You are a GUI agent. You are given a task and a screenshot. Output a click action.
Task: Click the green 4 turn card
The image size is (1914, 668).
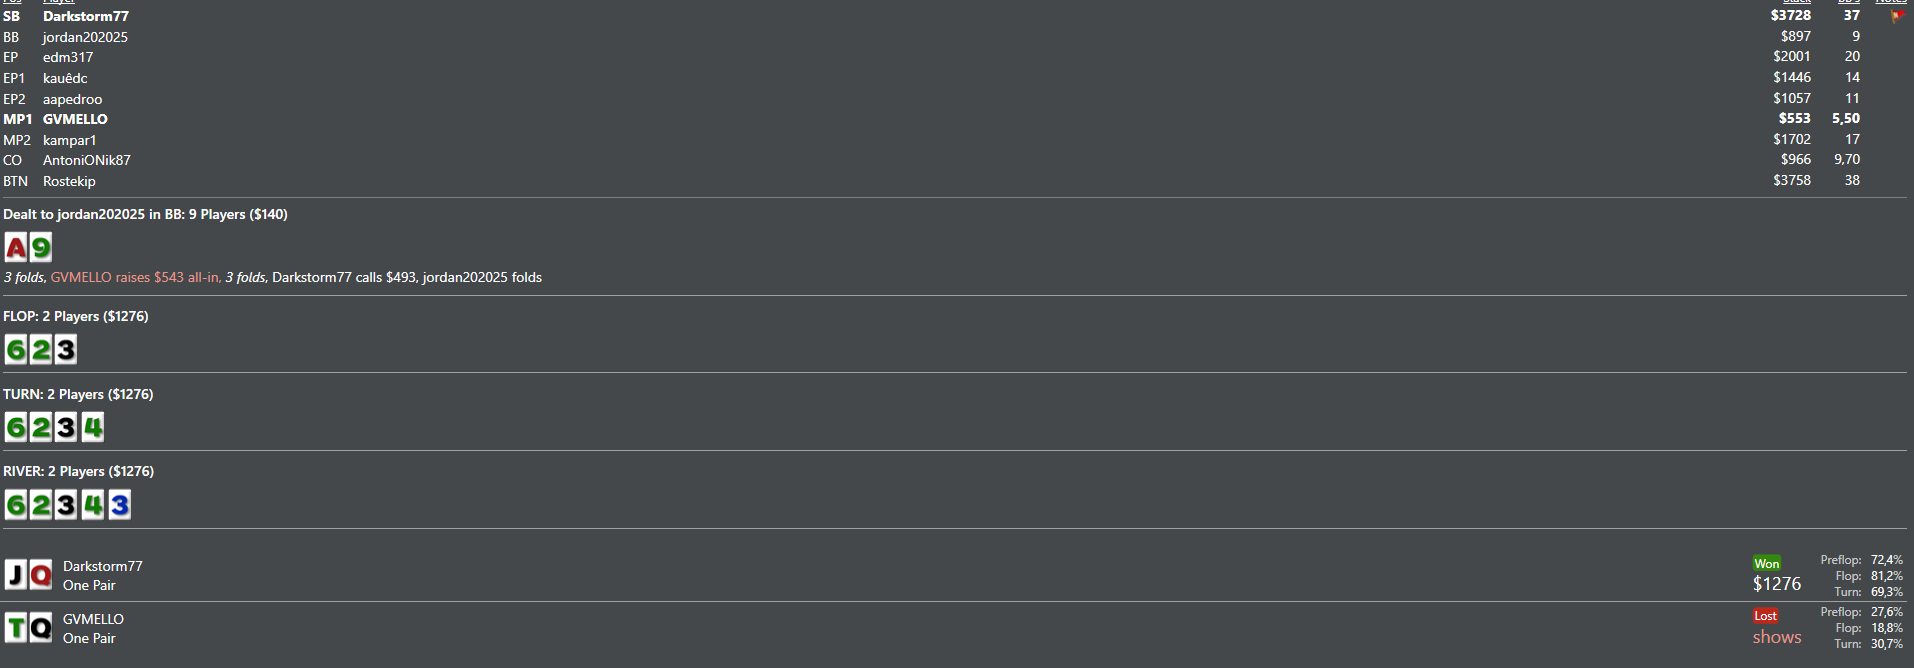coord(93,427)
